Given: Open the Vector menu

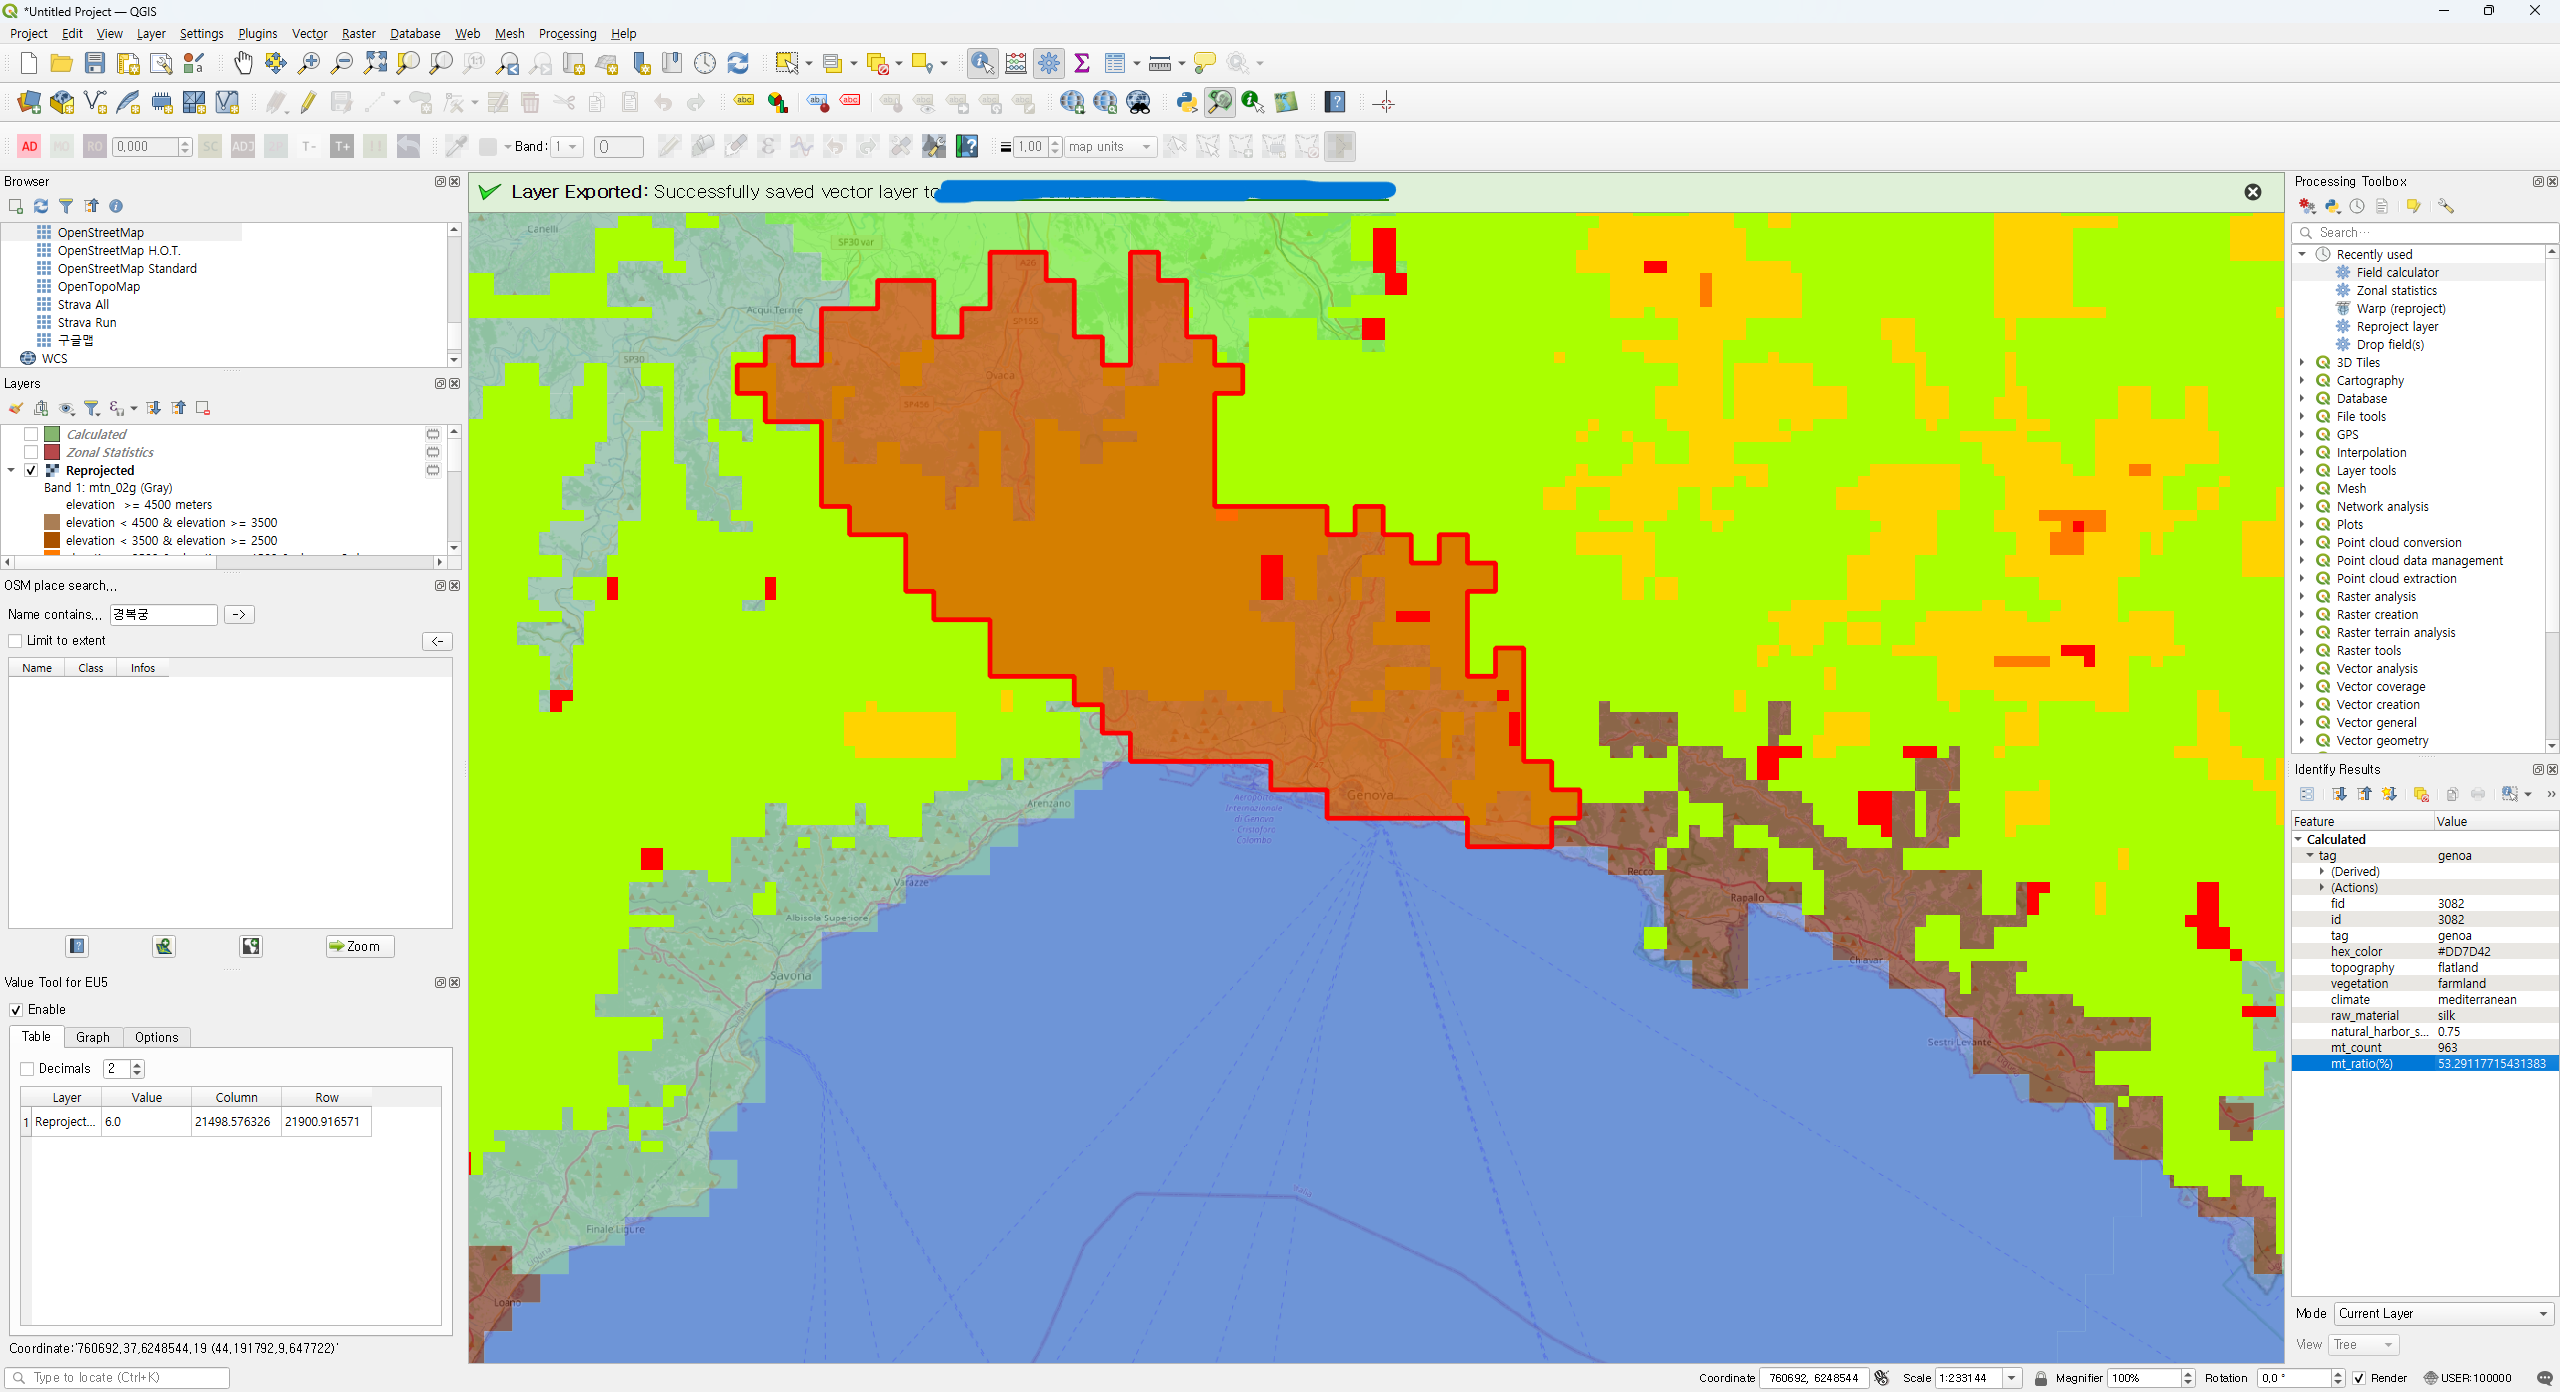Looking at the screenshot, I should (309, 33).
